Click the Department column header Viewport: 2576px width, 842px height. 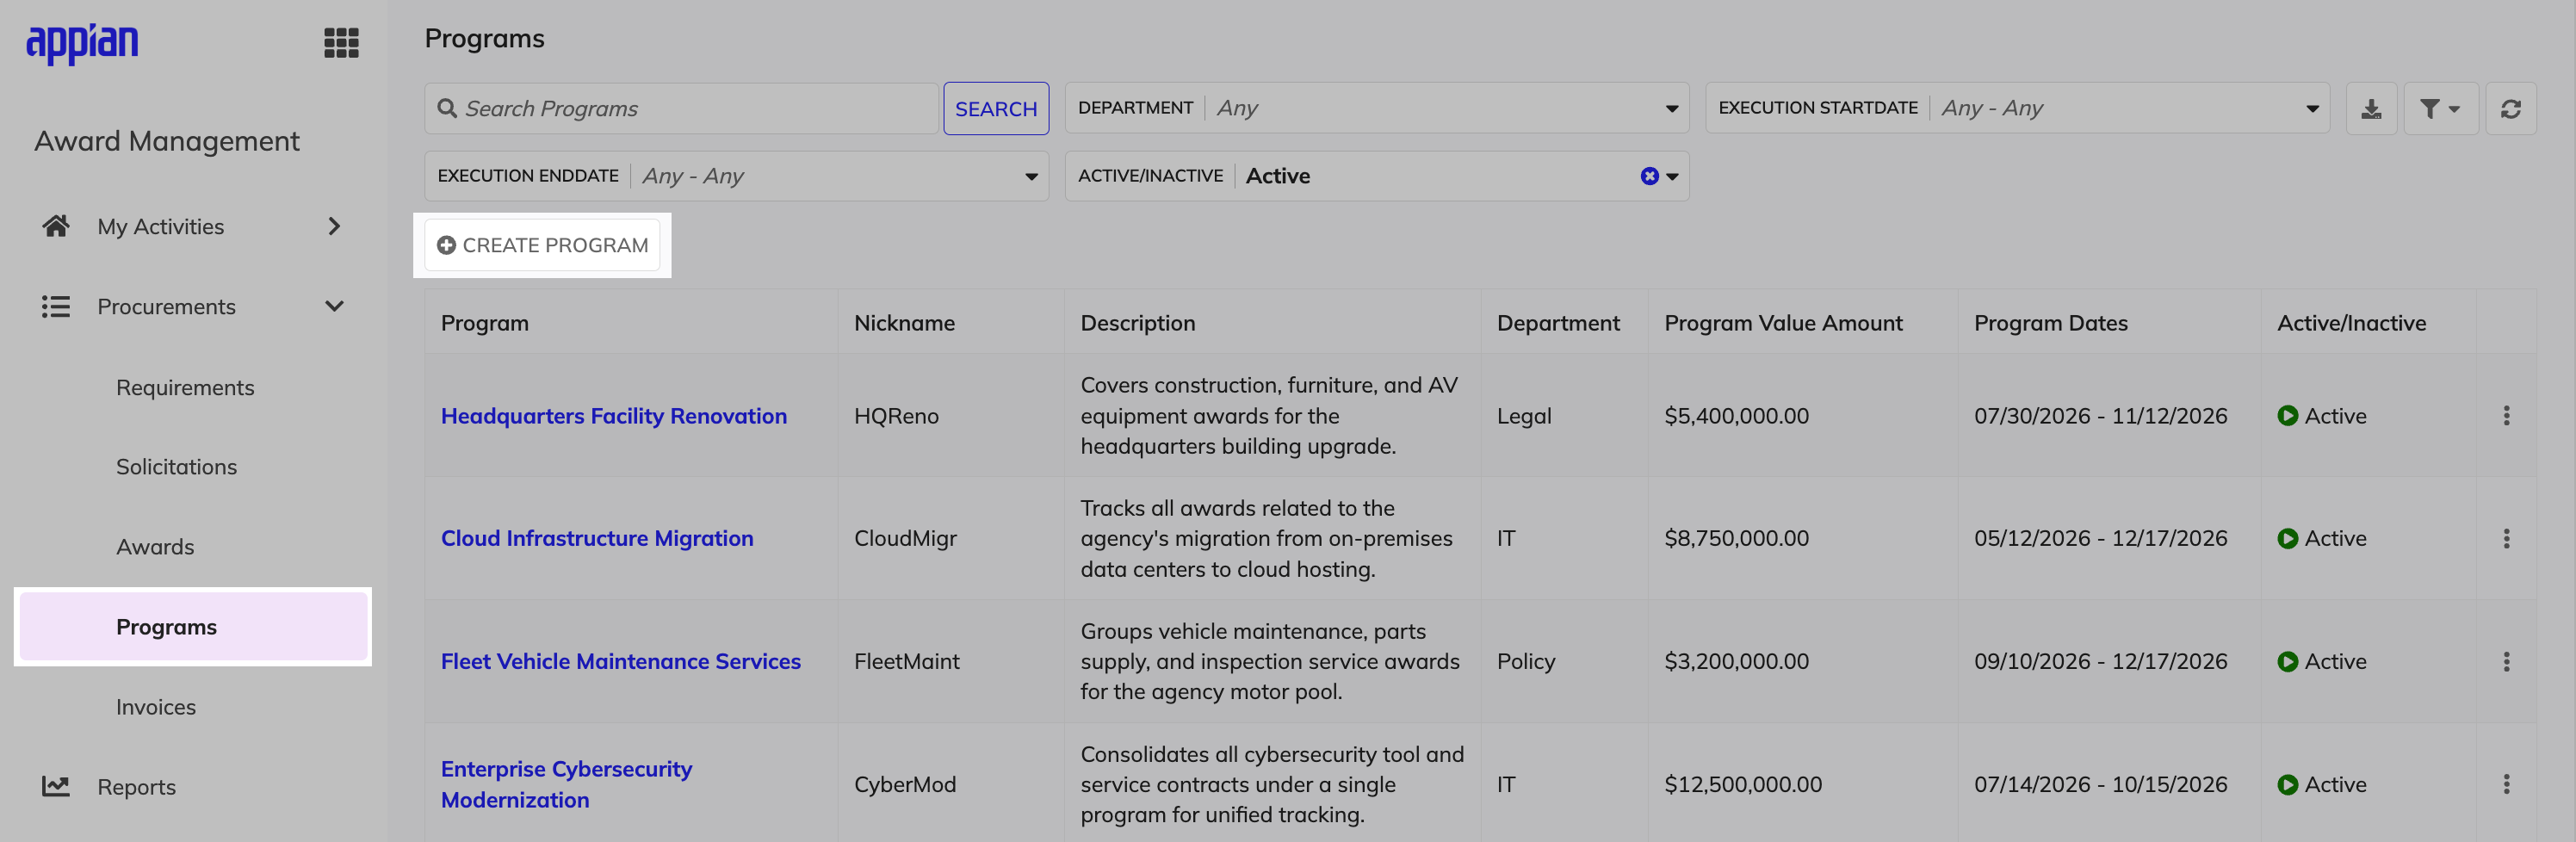[x=1558, y=323]
